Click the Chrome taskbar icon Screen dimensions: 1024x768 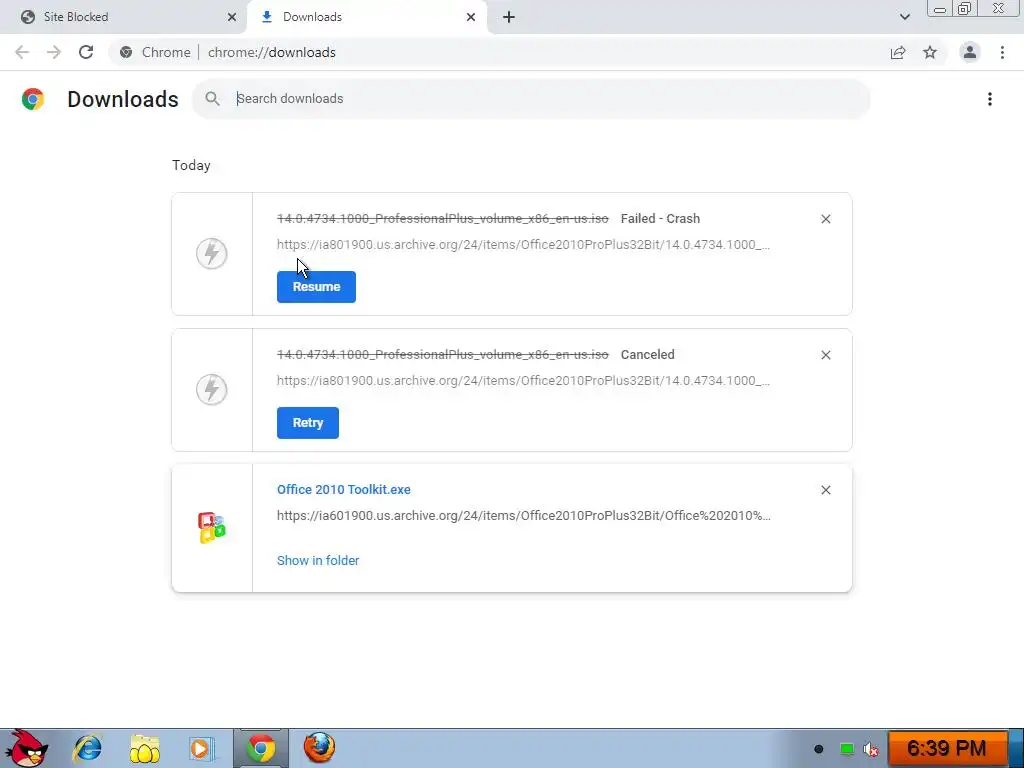(x=261, y=748)
